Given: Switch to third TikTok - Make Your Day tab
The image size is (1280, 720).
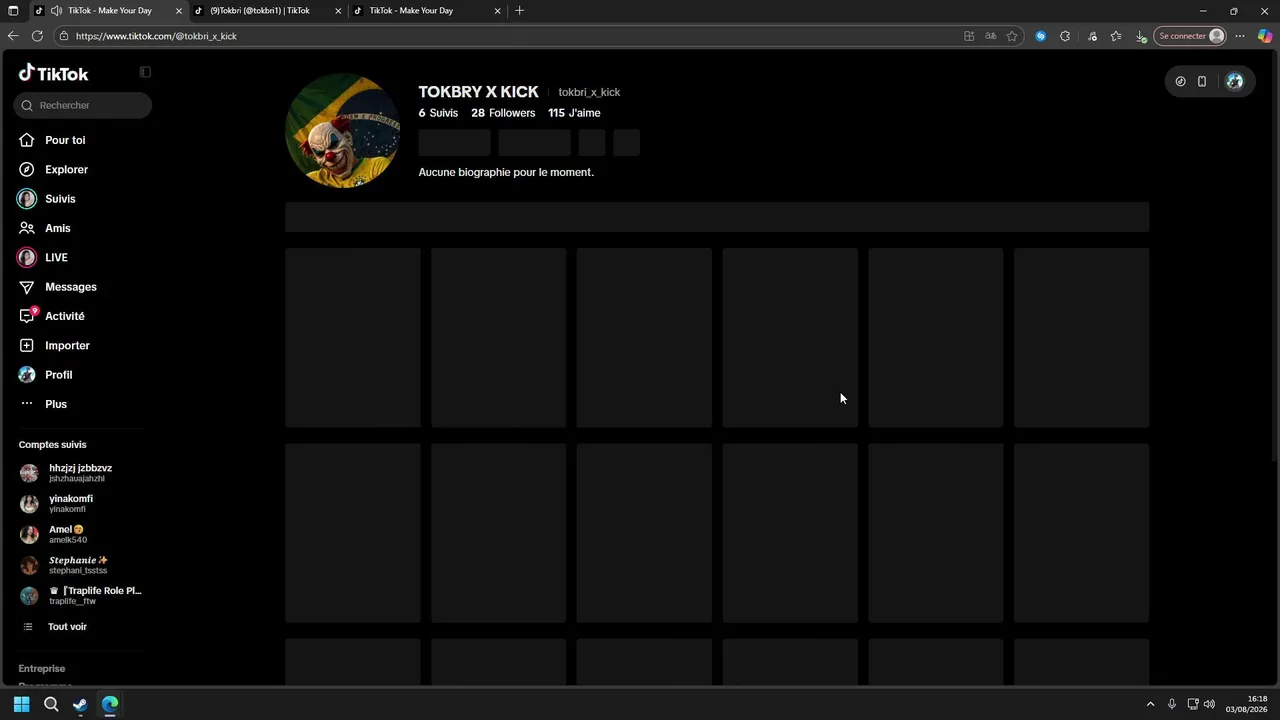Looking at the screenshot, I should point(411,11).
